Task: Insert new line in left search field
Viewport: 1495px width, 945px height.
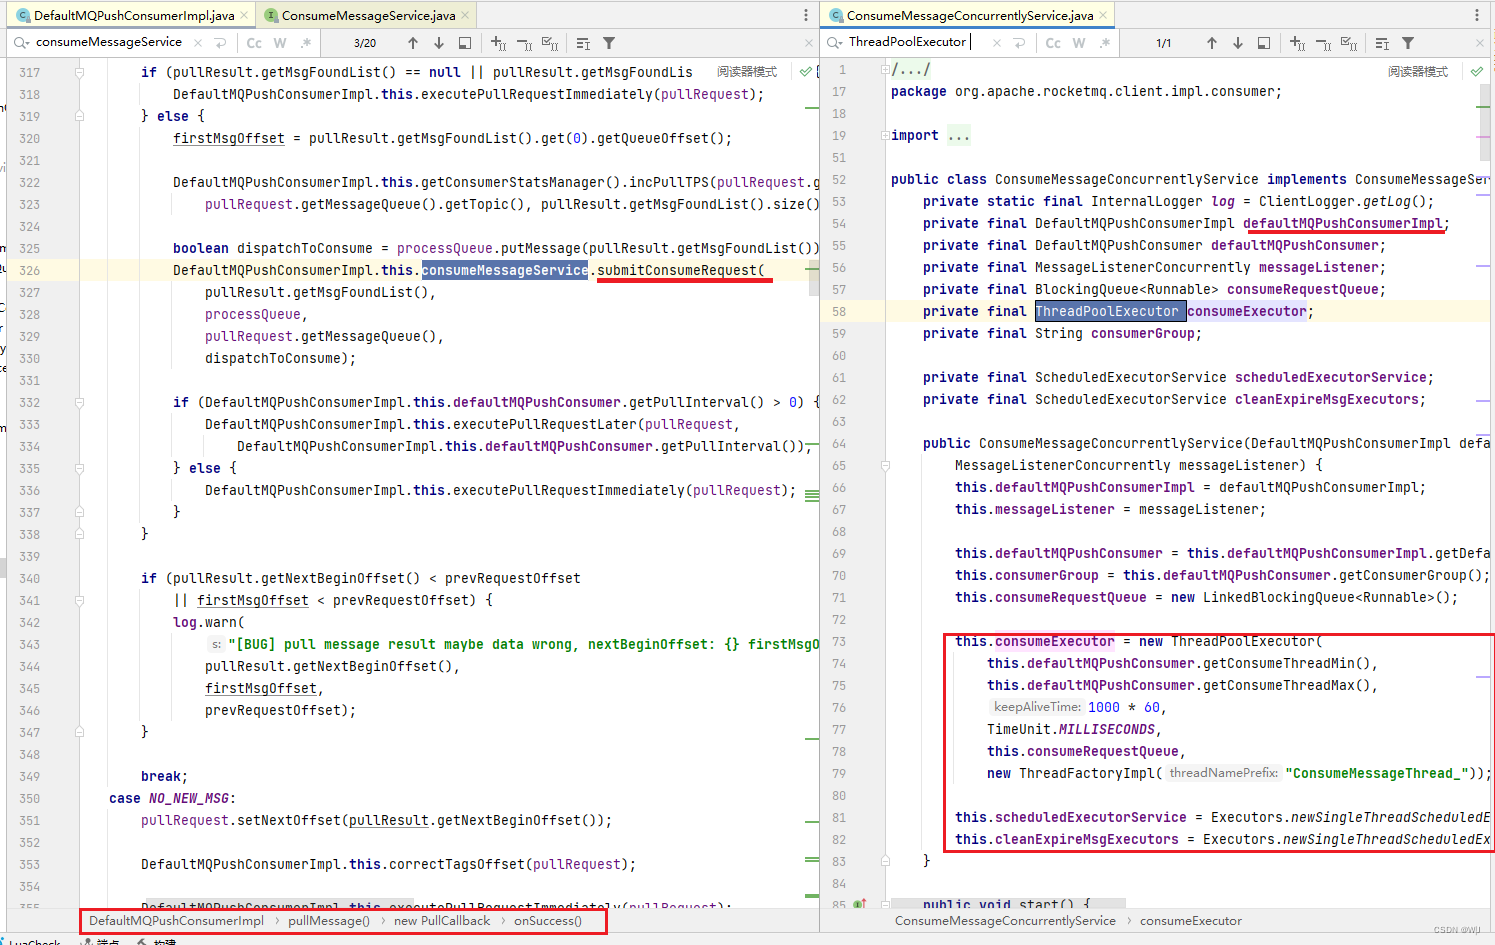Action: pos(220,43)
